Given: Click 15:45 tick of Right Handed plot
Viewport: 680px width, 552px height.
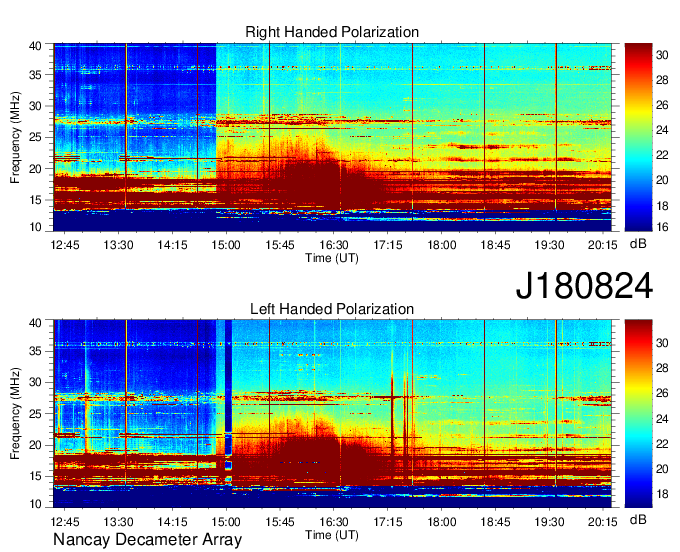Looking at the screenshot, I should pos(280,245).
